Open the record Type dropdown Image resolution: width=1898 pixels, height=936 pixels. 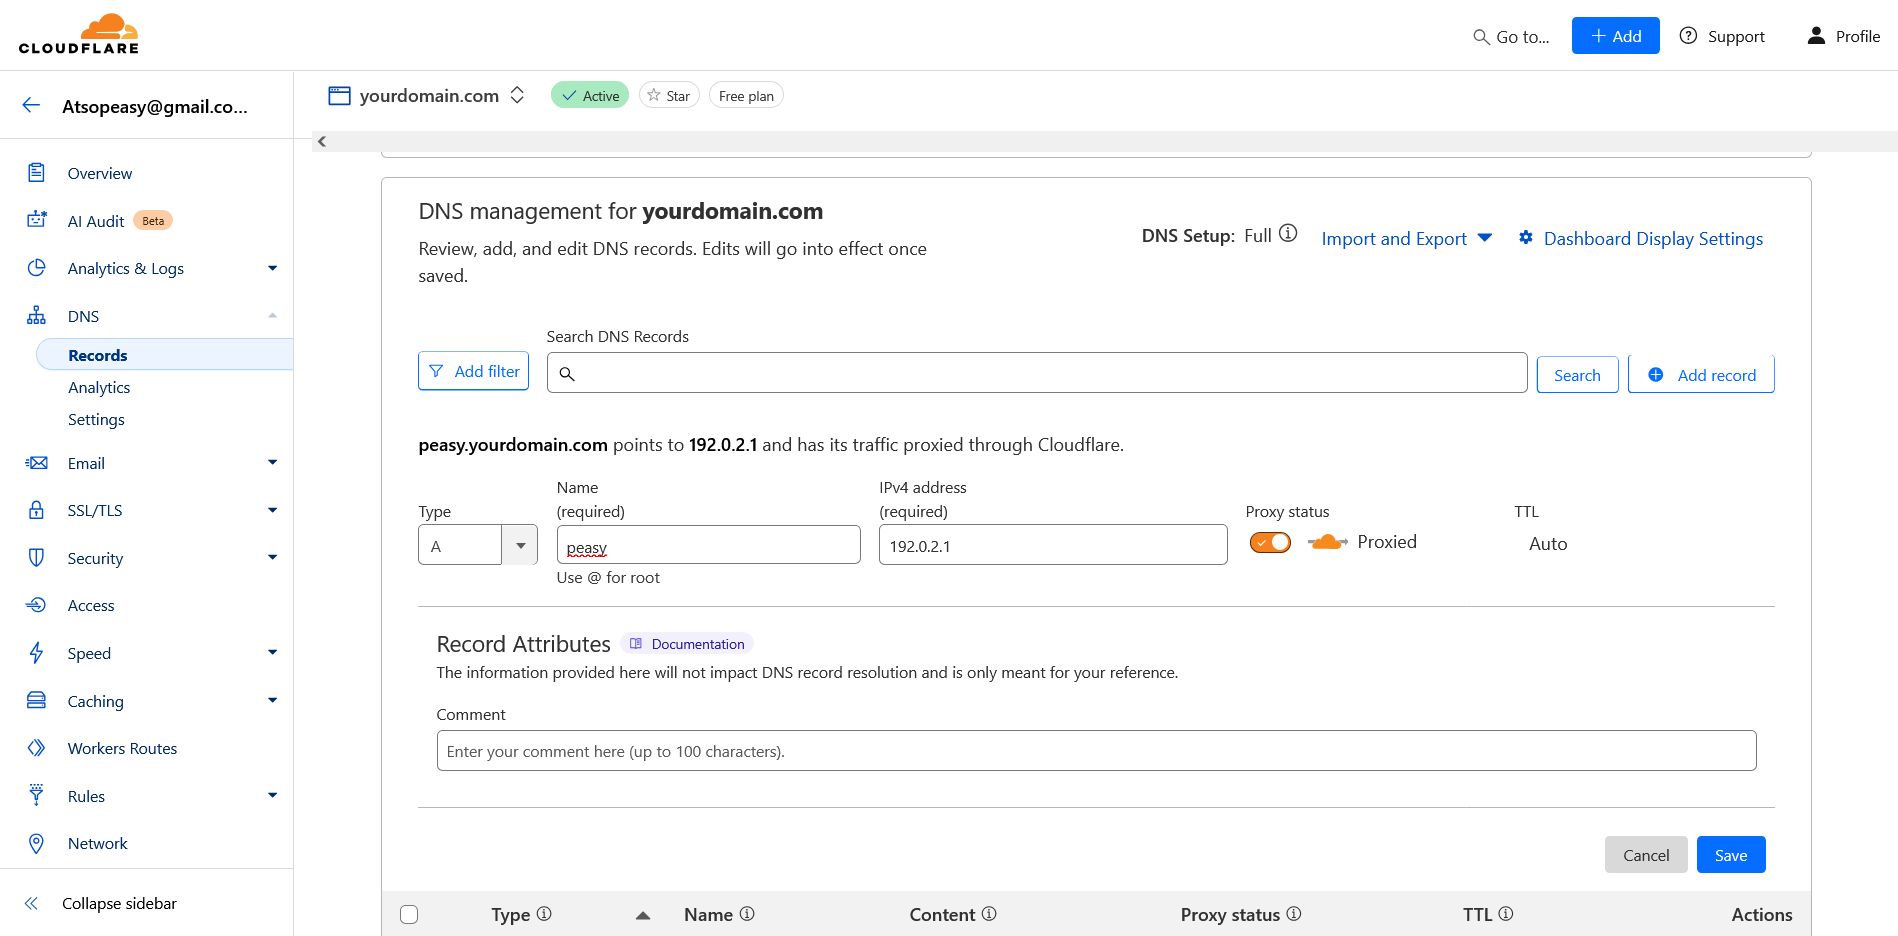click(520, 546)
